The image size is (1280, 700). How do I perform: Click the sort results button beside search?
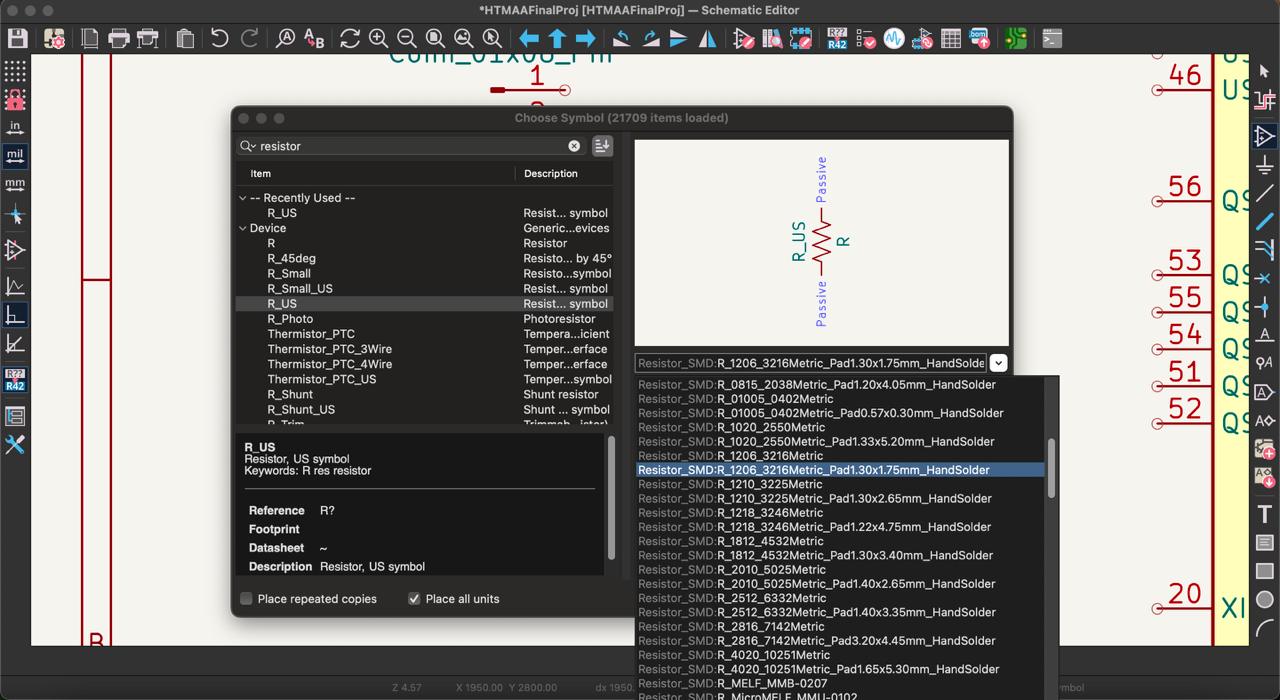pyautogui.click(x=602, y=146)
